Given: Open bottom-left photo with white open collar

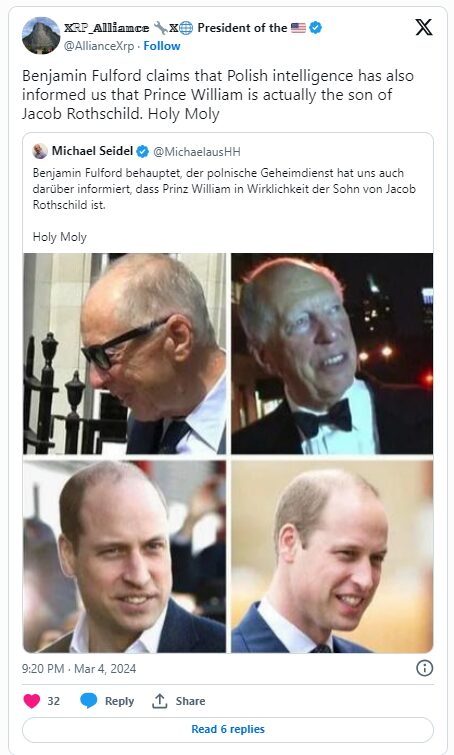Looking at the screenshot, I should [124, 557].
